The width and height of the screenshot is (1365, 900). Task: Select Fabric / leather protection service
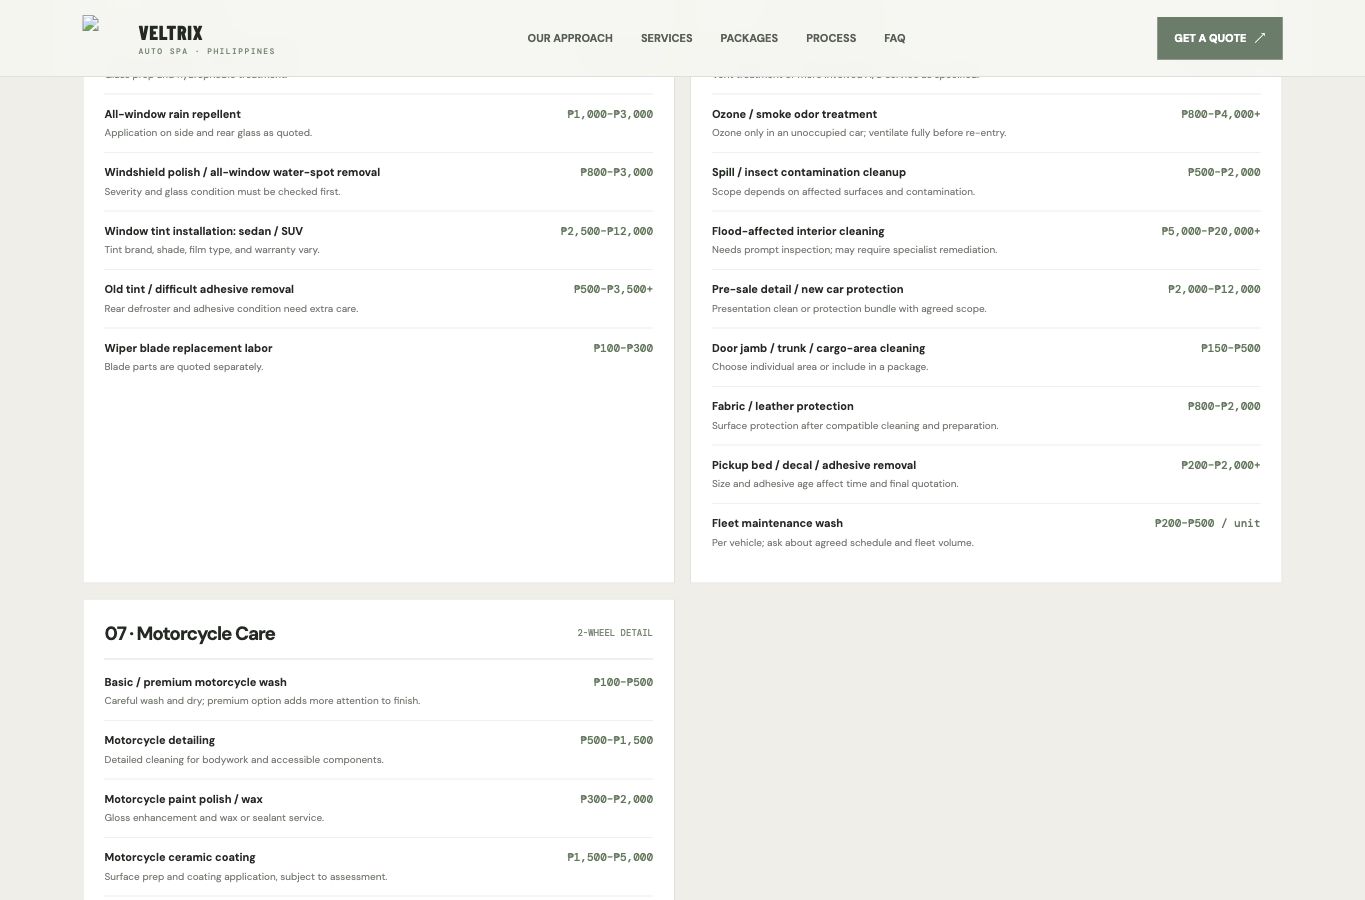782,406
